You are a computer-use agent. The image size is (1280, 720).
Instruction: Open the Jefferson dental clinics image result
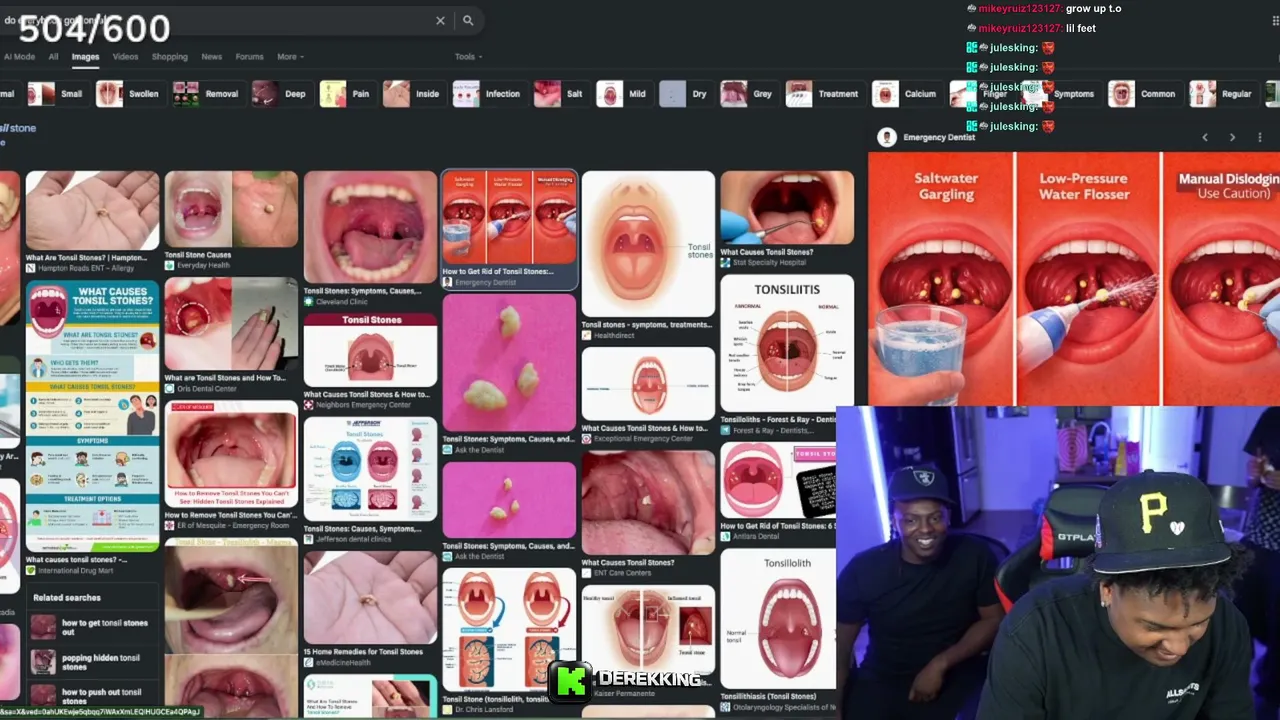[370, 469]
